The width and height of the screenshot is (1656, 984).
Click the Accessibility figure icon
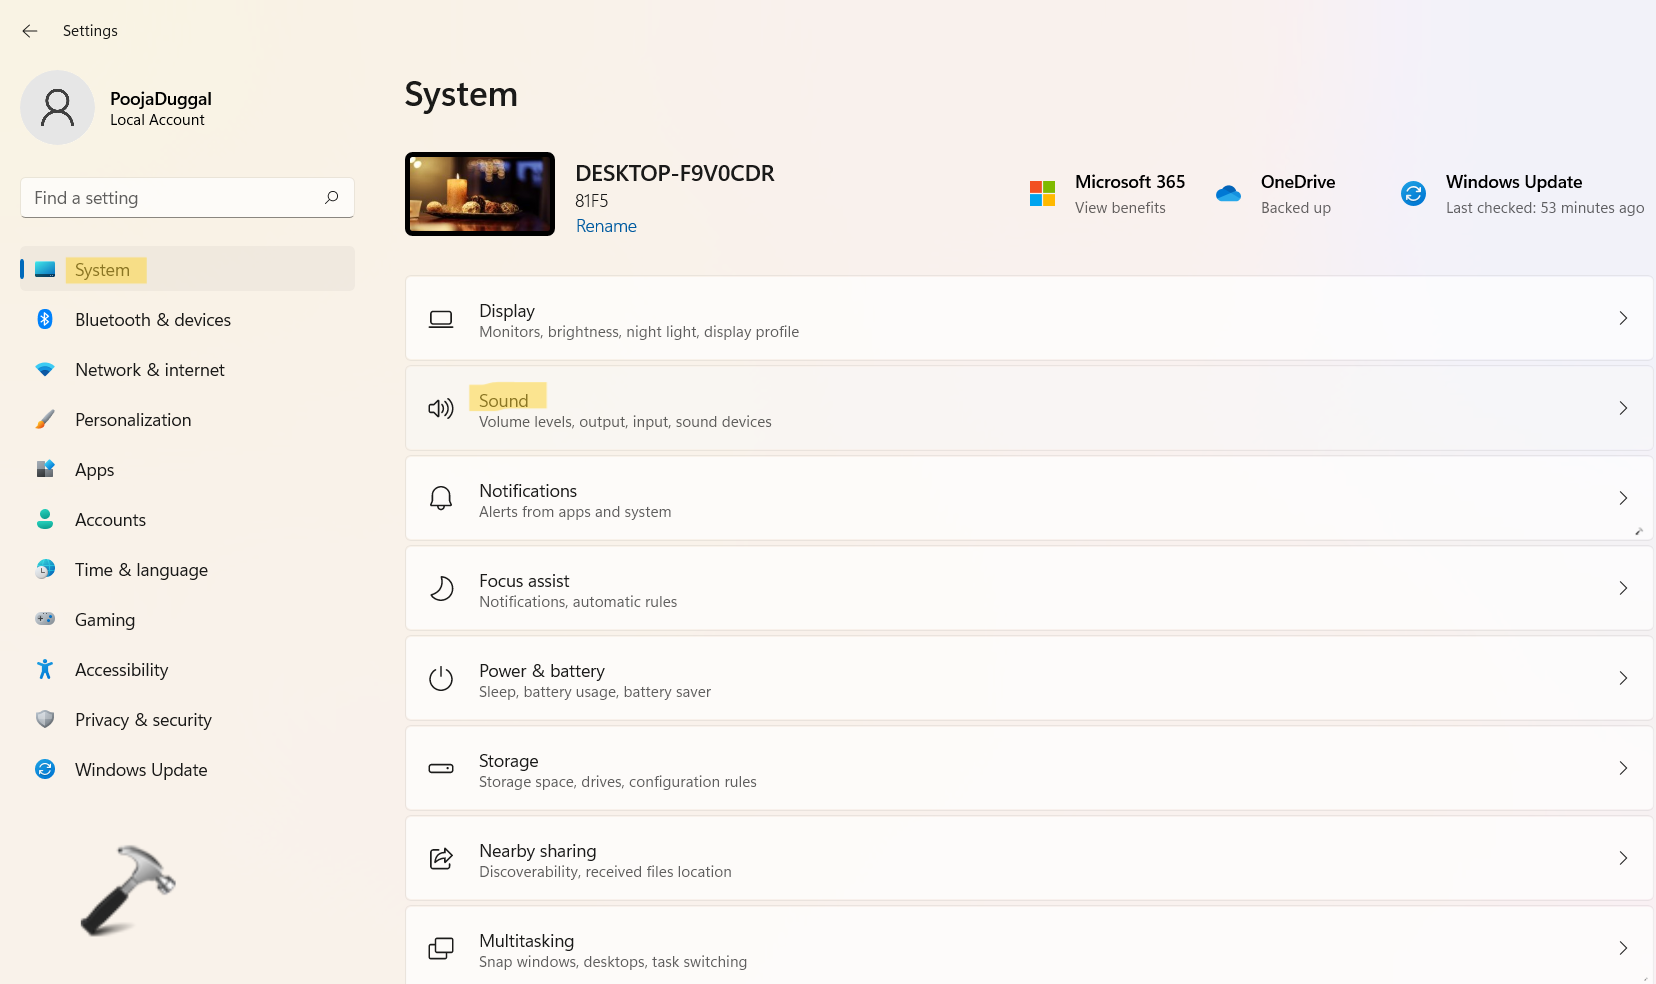coord(45,669)
